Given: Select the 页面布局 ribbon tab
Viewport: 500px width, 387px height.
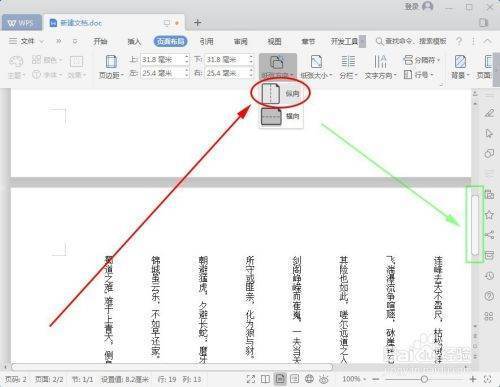Looking at the screenshot, I should coord(170,41).
